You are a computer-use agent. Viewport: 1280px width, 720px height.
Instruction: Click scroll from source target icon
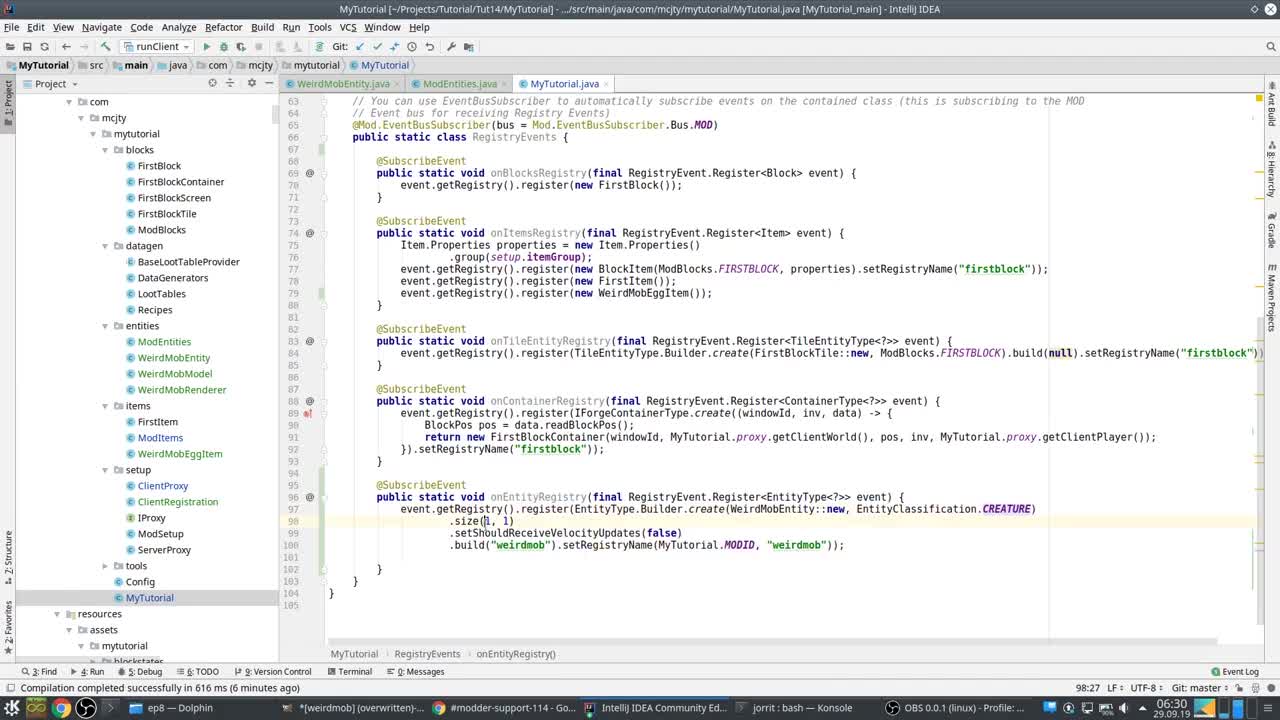tap(212, 83)
